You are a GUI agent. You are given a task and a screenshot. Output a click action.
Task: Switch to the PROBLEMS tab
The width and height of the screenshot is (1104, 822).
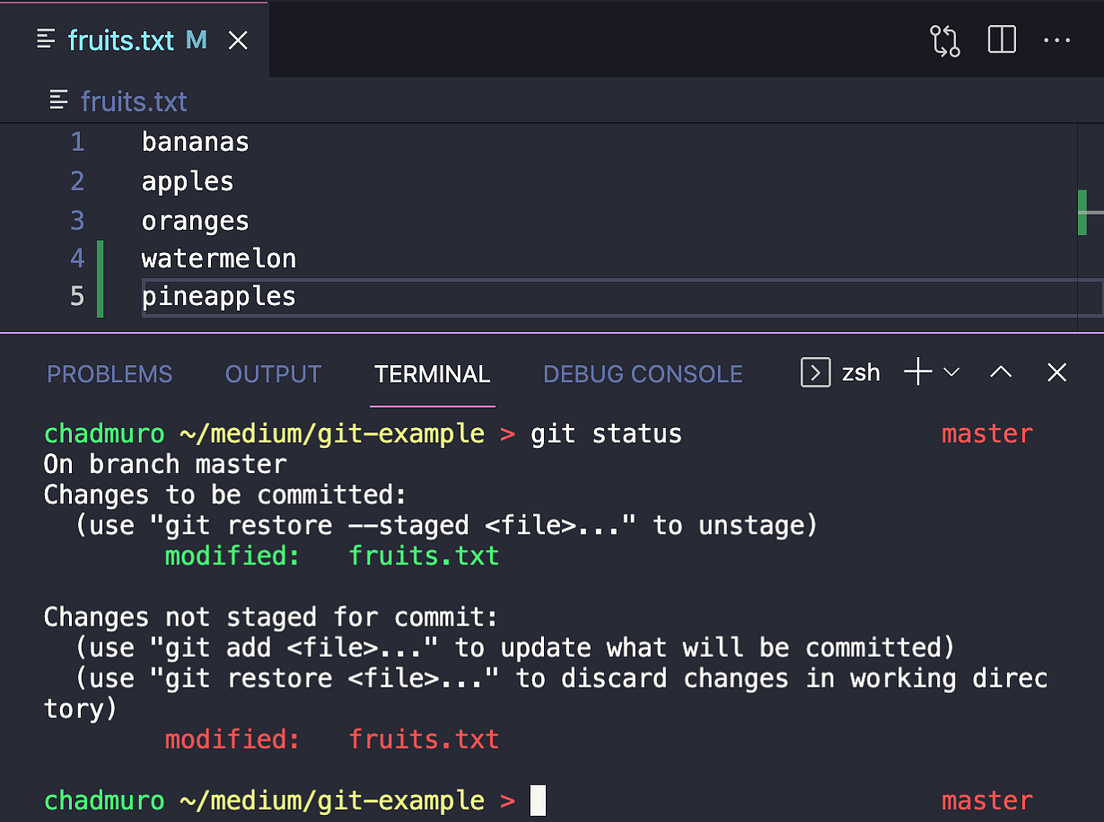coord(110,374)
